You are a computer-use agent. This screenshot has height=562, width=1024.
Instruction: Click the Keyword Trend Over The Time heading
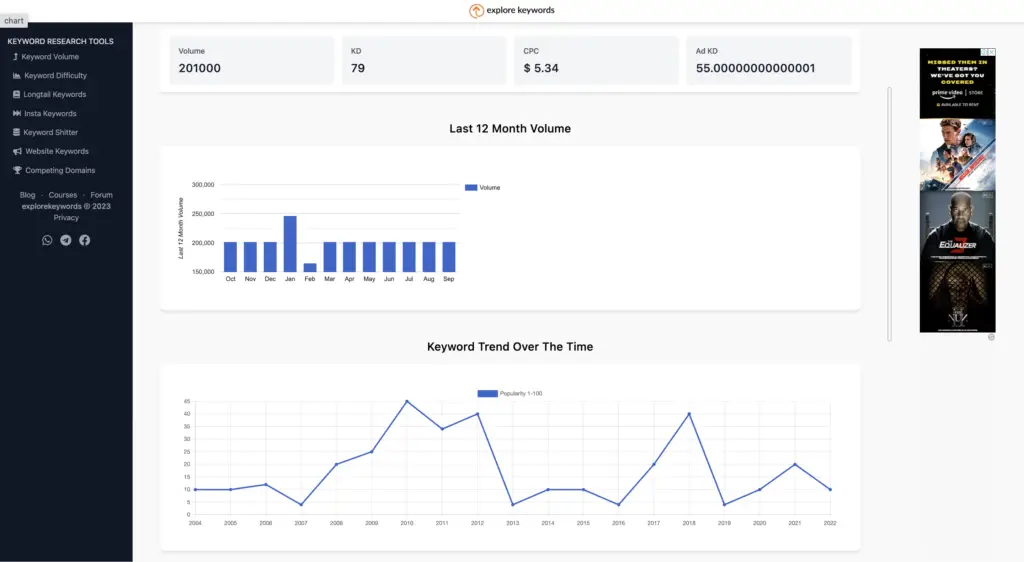pyautogui.click(x=510, y=347)
